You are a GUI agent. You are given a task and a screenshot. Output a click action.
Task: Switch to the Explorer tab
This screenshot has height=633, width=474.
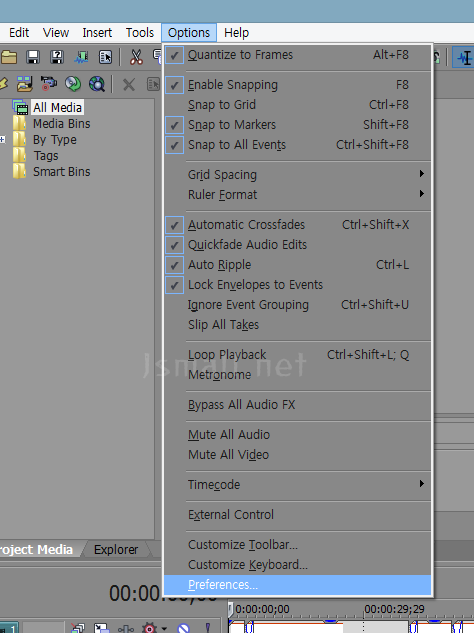tap(116, 549)
